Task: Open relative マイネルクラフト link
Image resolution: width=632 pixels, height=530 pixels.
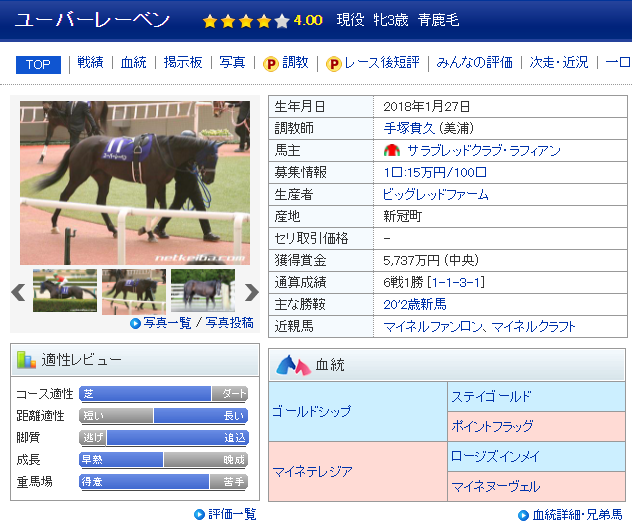Action: click(x=533, y=326)
